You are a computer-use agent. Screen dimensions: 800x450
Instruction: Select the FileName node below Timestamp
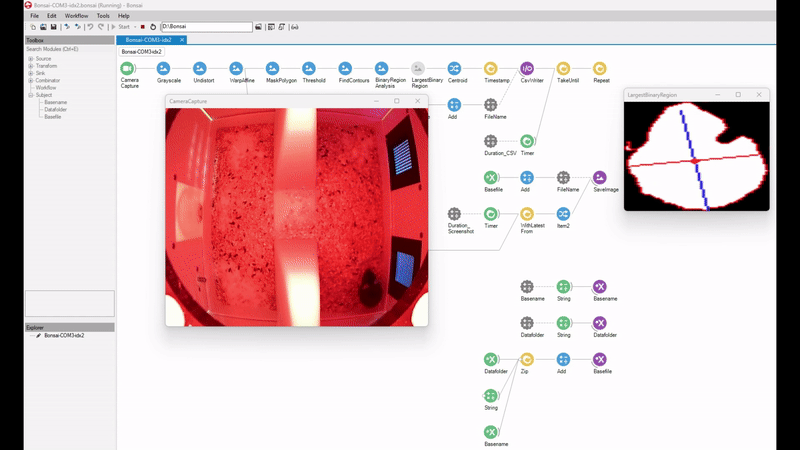(490, 105)
